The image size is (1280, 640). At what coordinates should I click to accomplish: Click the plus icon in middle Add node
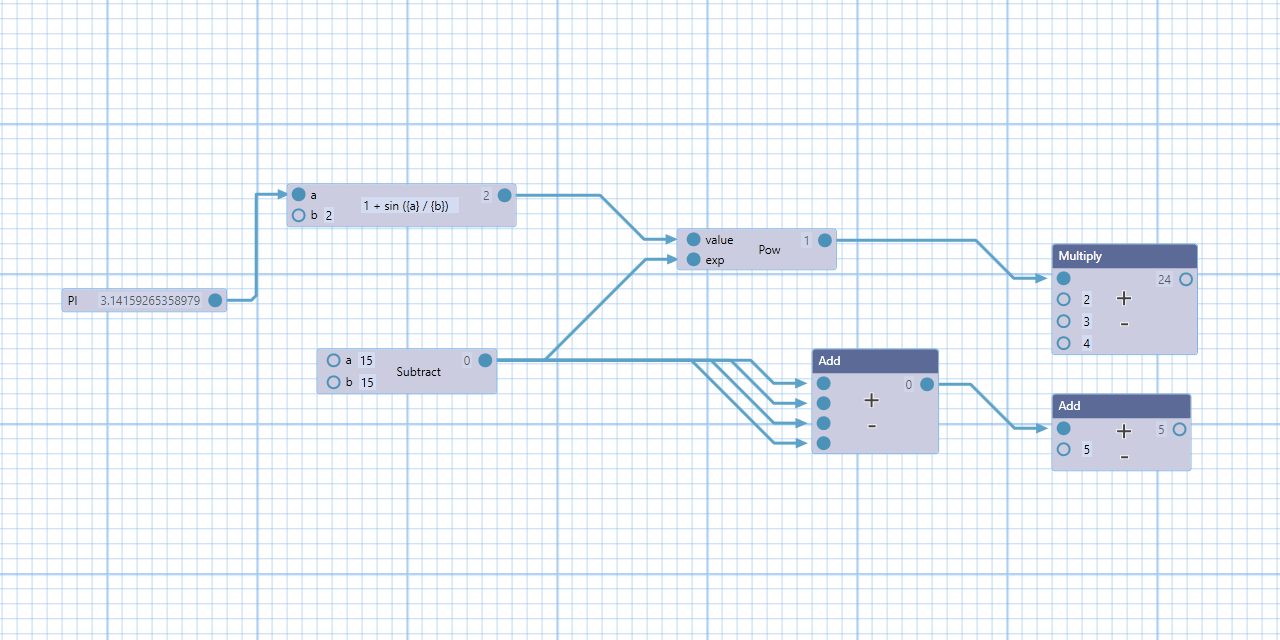tap(871, 400)
